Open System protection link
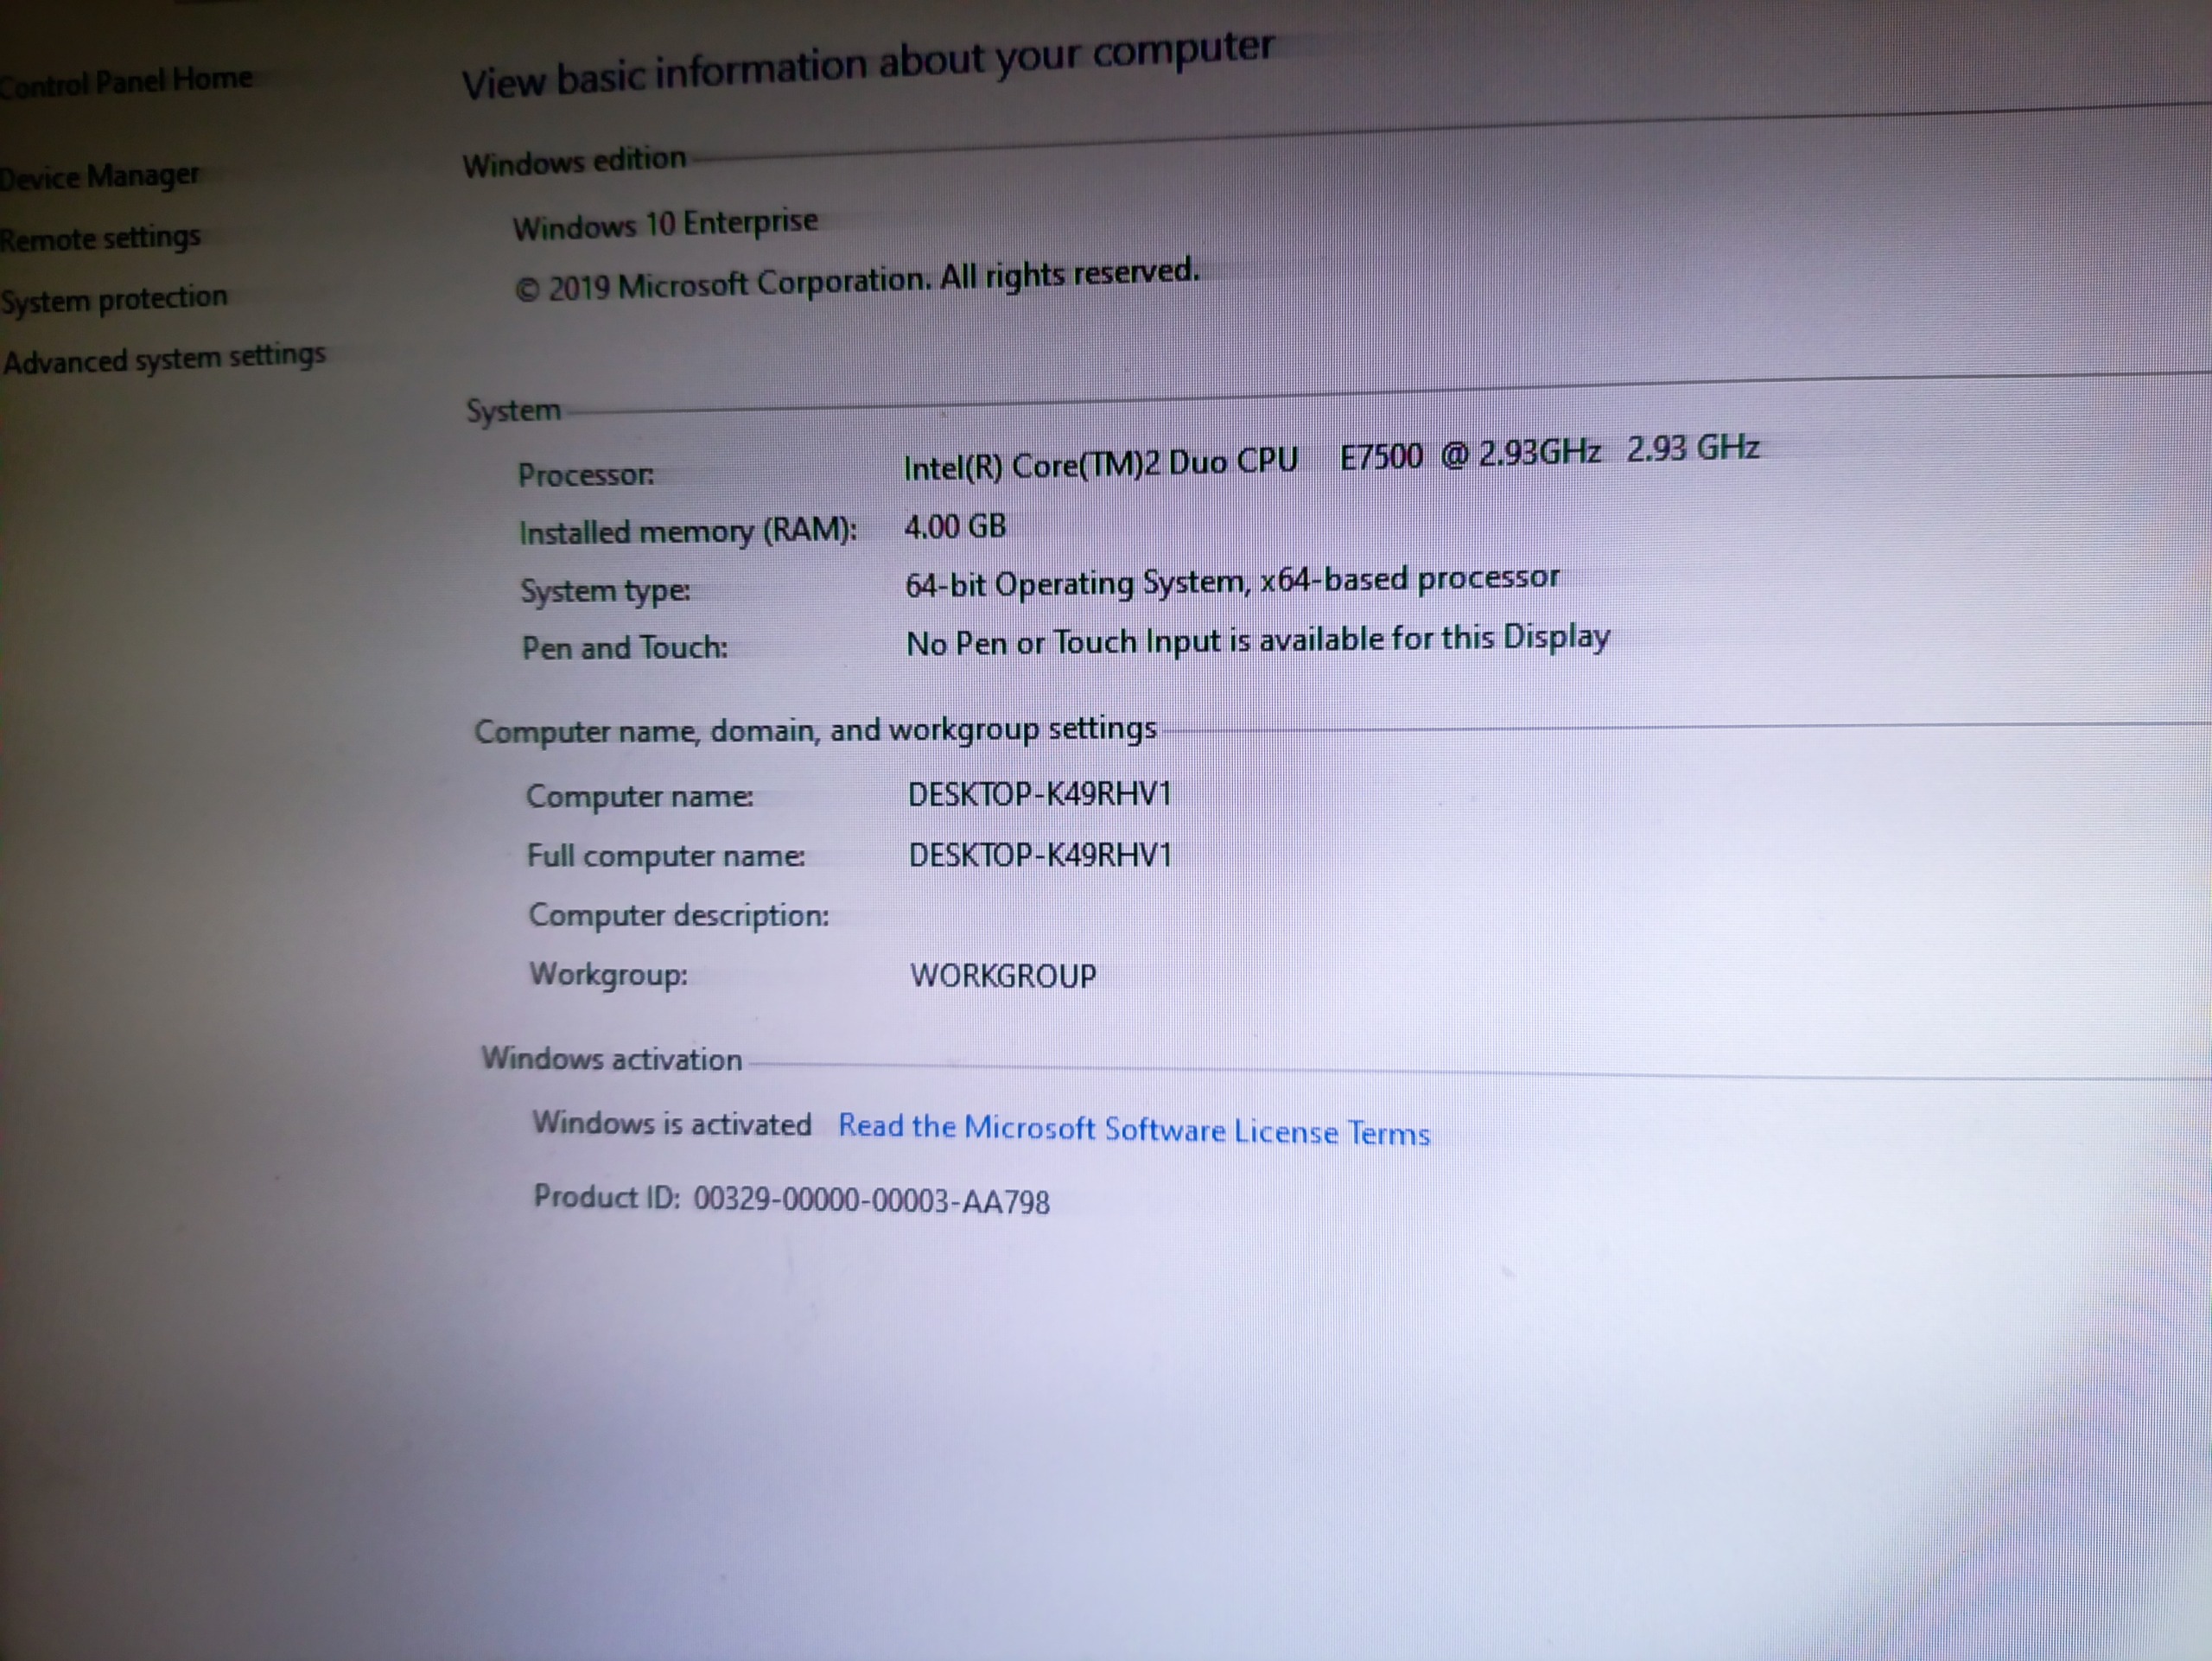 pyautogui.click(x=114, y=299)
